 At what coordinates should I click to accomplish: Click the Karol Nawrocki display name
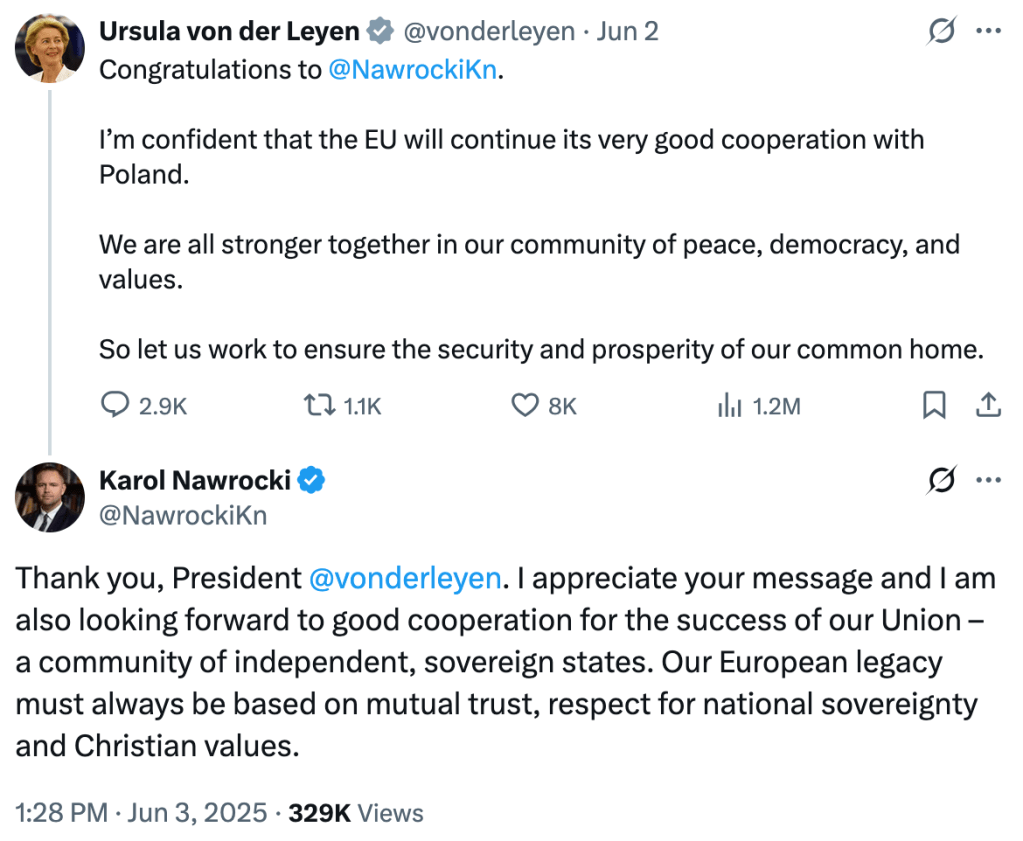tap(195, 481)
